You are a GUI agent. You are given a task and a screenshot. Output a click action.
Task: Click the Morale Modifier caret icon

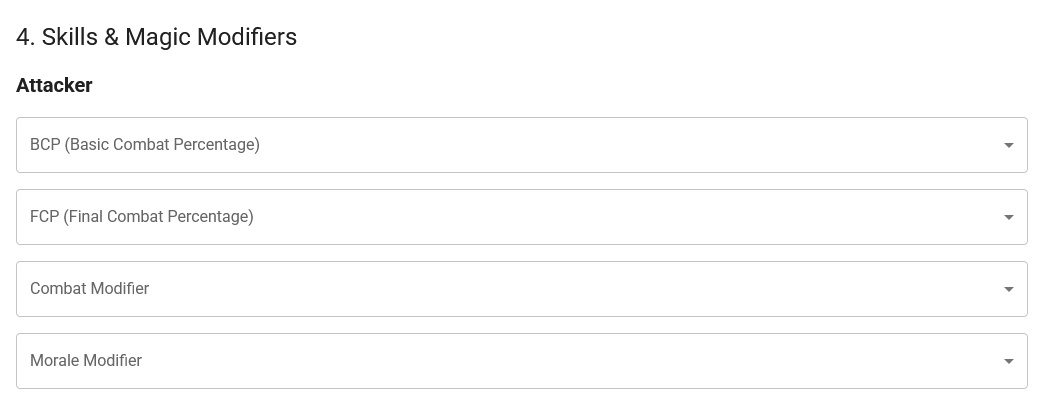point(1008,362)
